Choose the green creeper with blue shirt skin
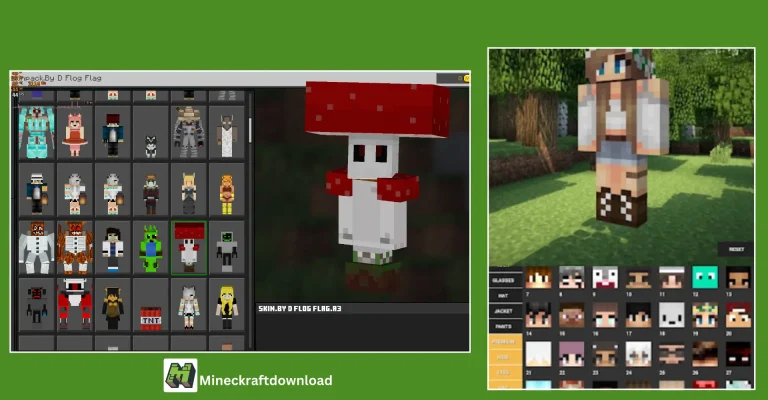768x400 pixels. tap(151, 248)
